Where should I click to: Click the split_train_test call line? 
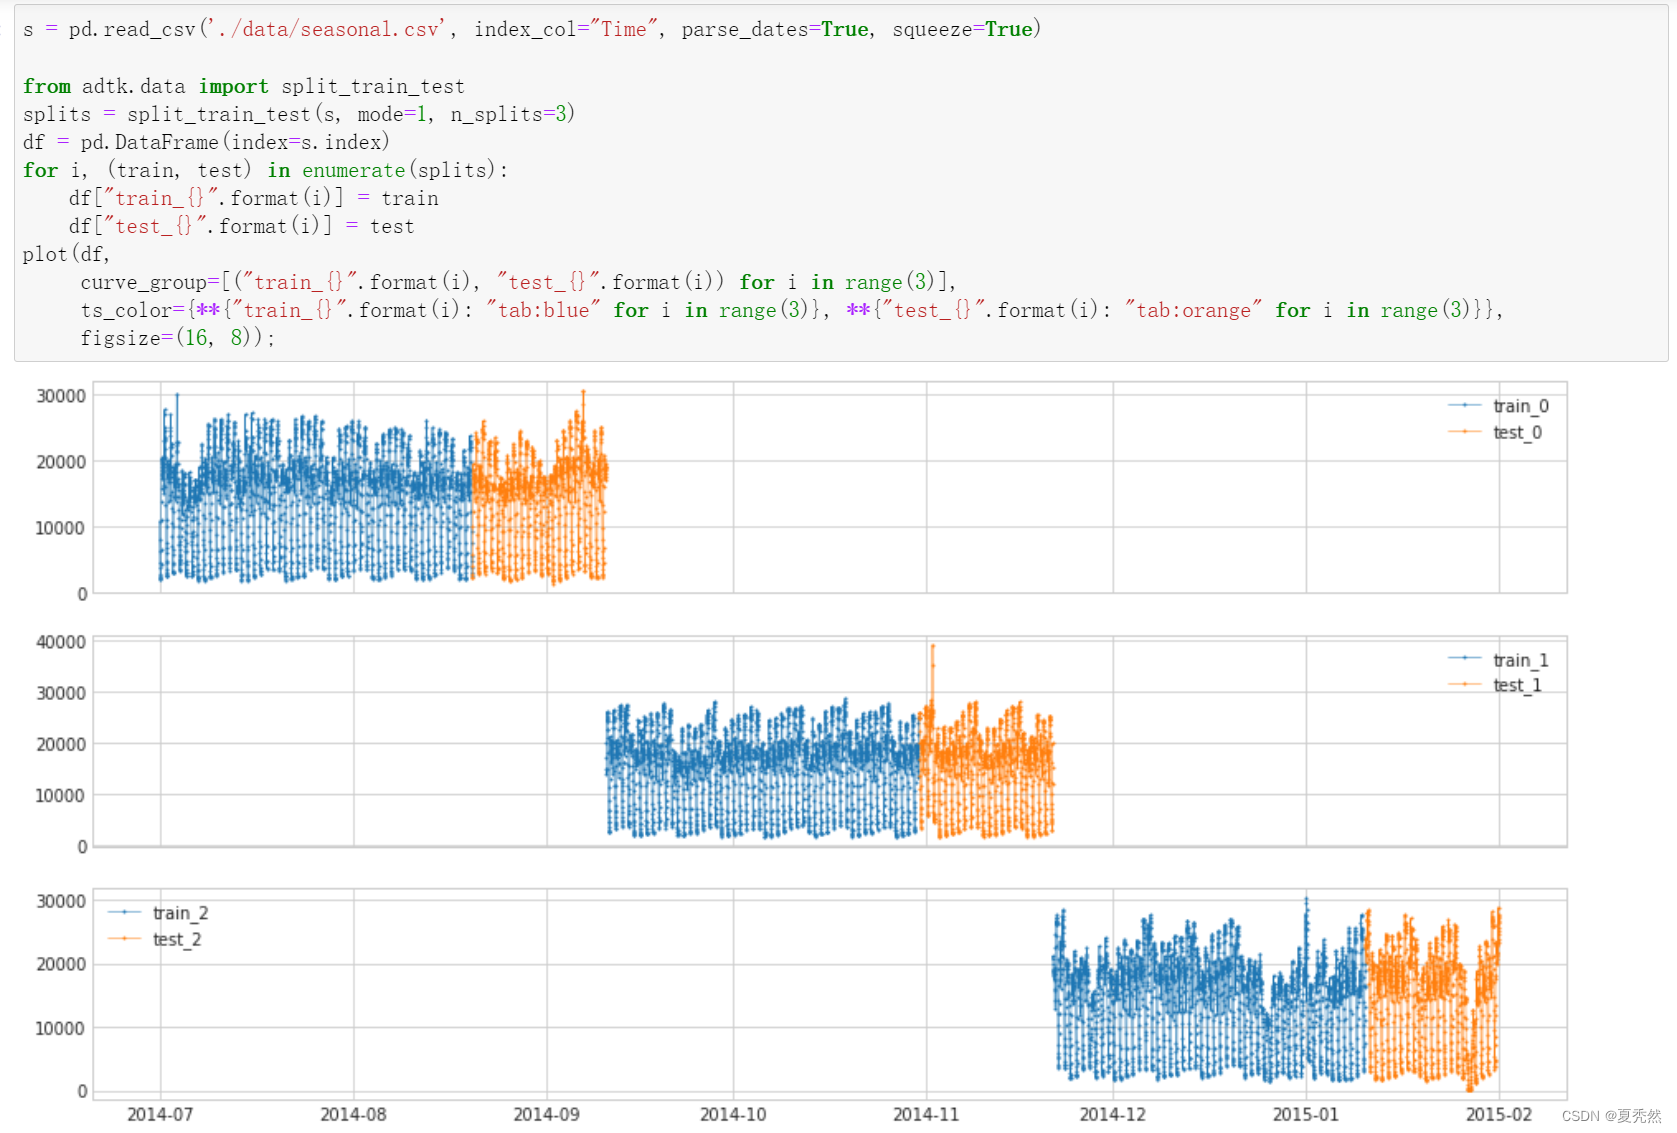pos(299,114)
